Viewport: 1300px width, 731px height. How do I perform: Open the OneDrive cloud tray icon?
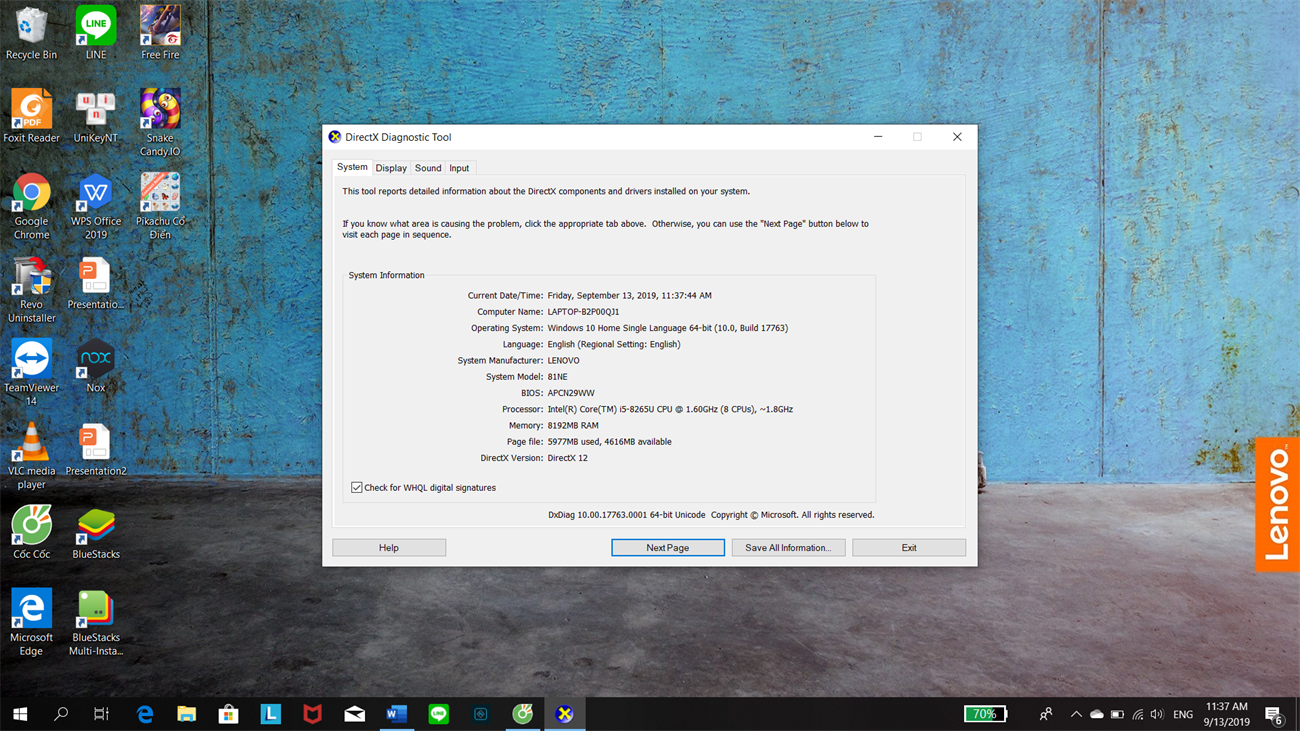pos(1097,714)
